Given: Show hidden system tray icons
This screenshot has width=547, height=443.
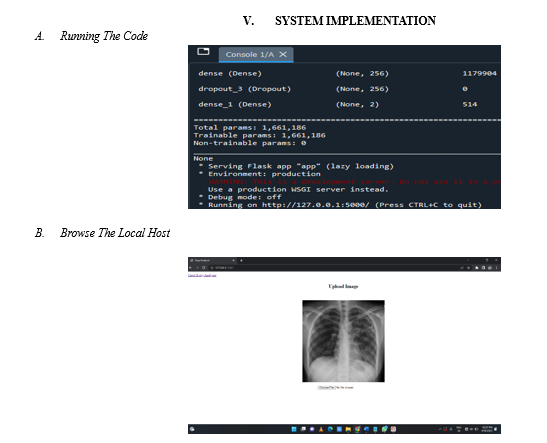Looking at the screenshot, I should coord(440,429).
